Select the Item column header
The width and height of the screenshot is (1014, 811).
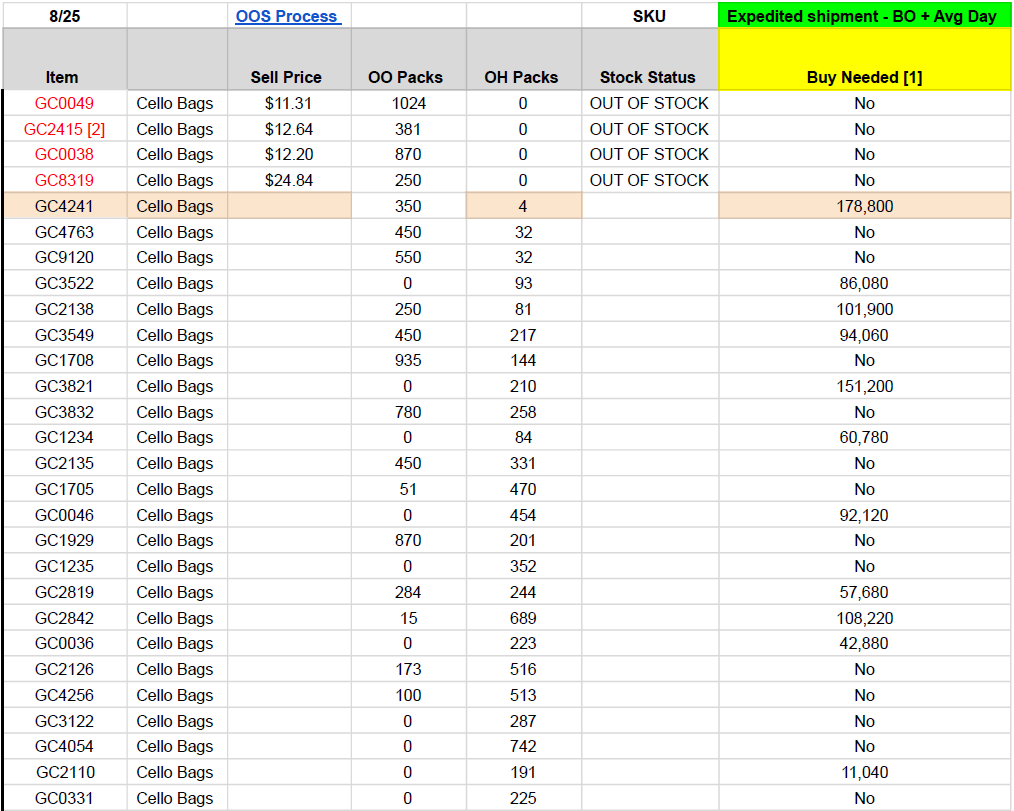point(62,77)
